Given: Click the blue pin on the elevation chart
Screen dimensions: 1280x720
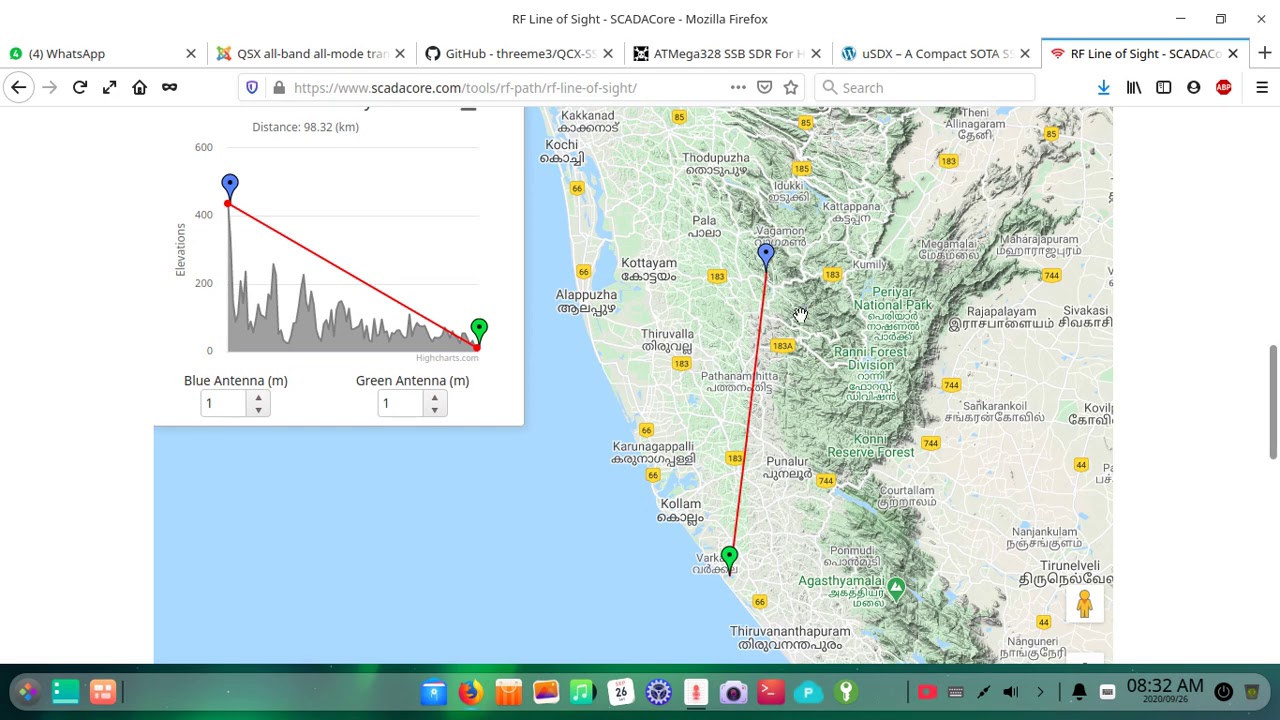Looking at the screenshot, I should 230,186.
